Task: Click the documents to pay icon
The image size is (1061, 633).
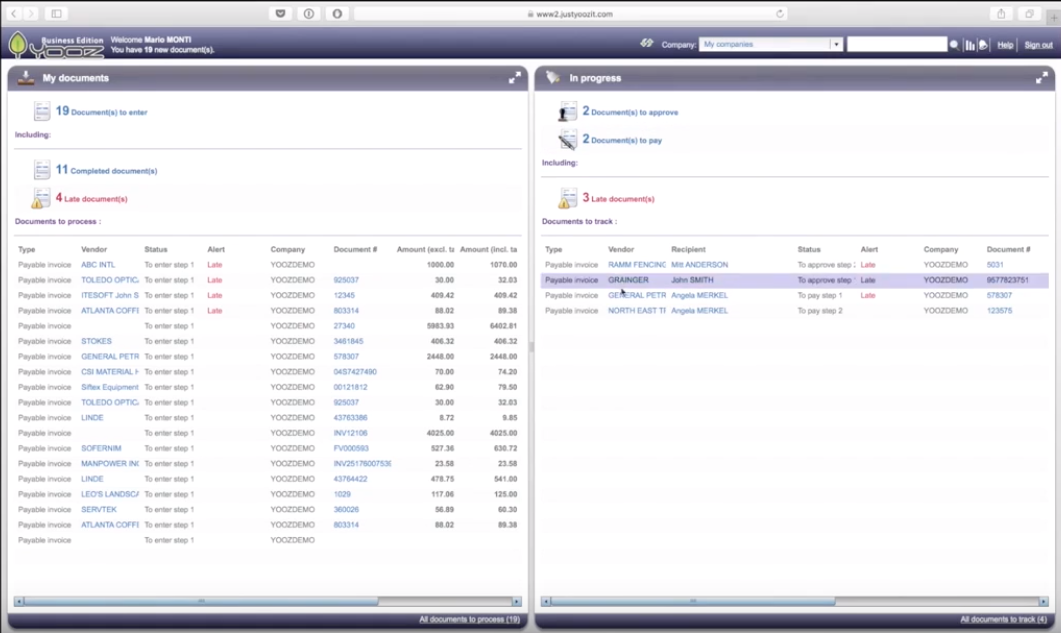Action: pos(567,139)
